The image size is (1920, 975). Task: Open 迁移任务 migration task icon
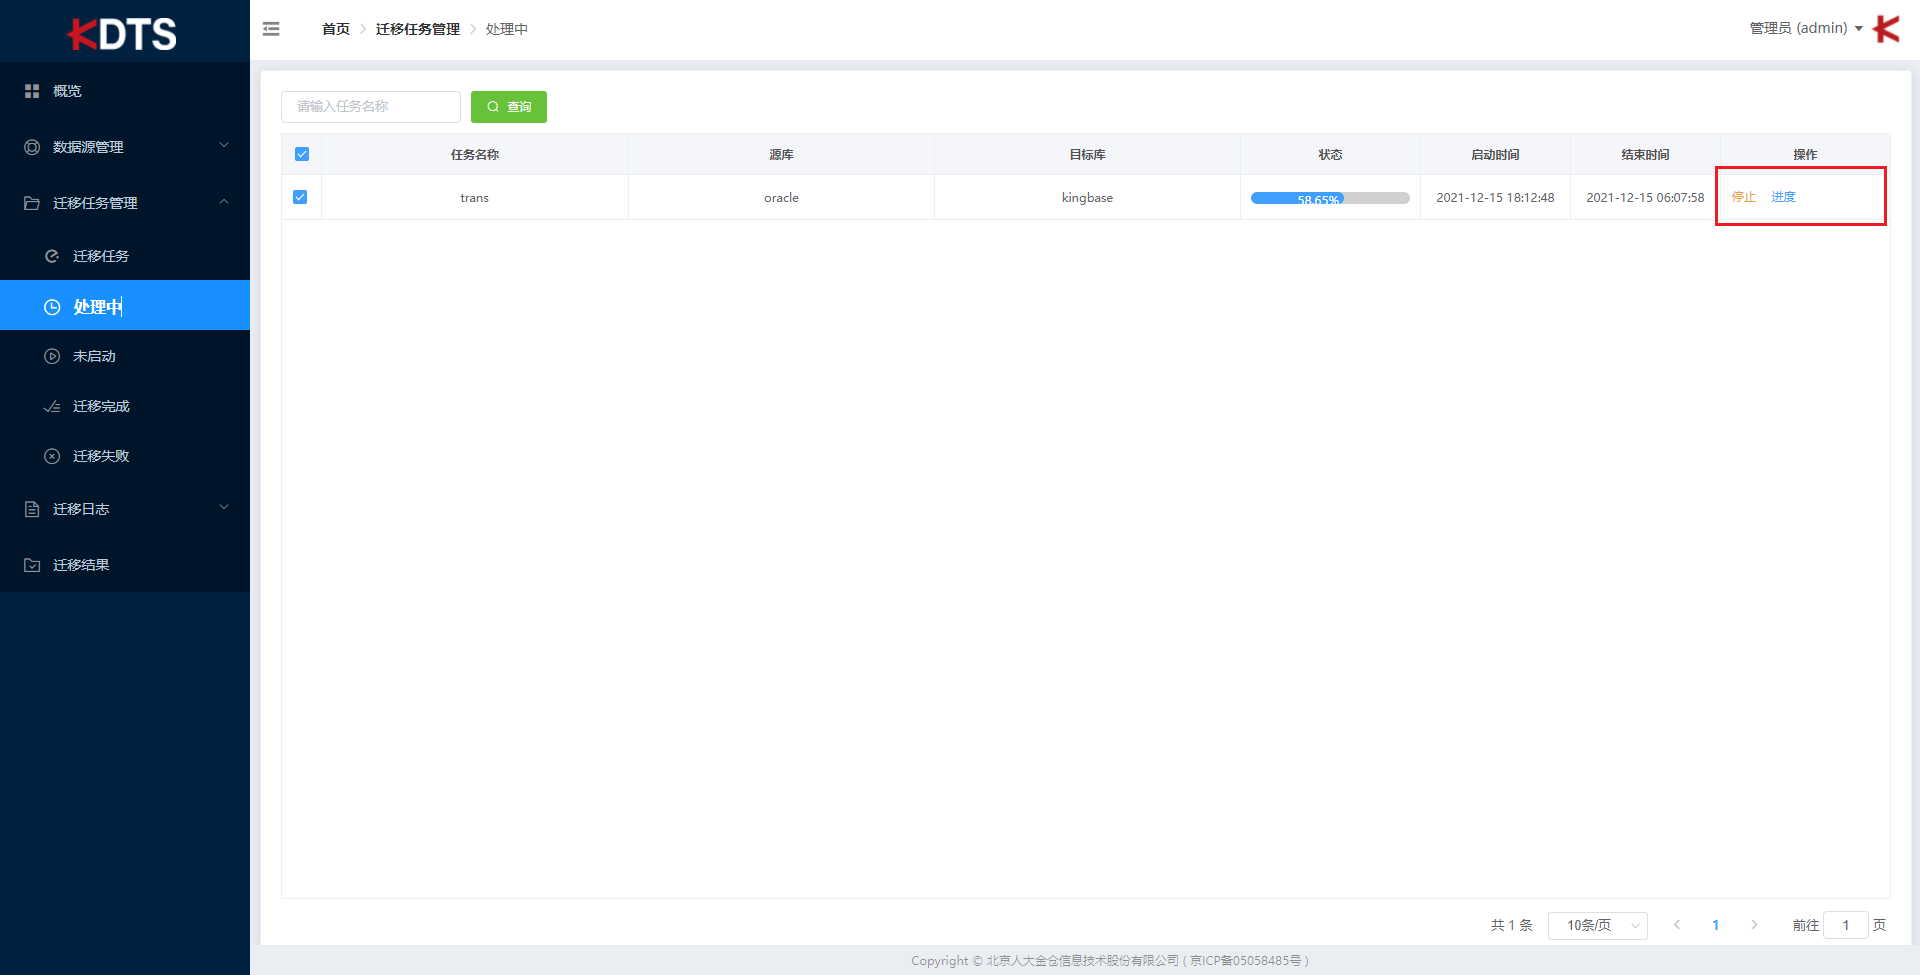point(53,255)
